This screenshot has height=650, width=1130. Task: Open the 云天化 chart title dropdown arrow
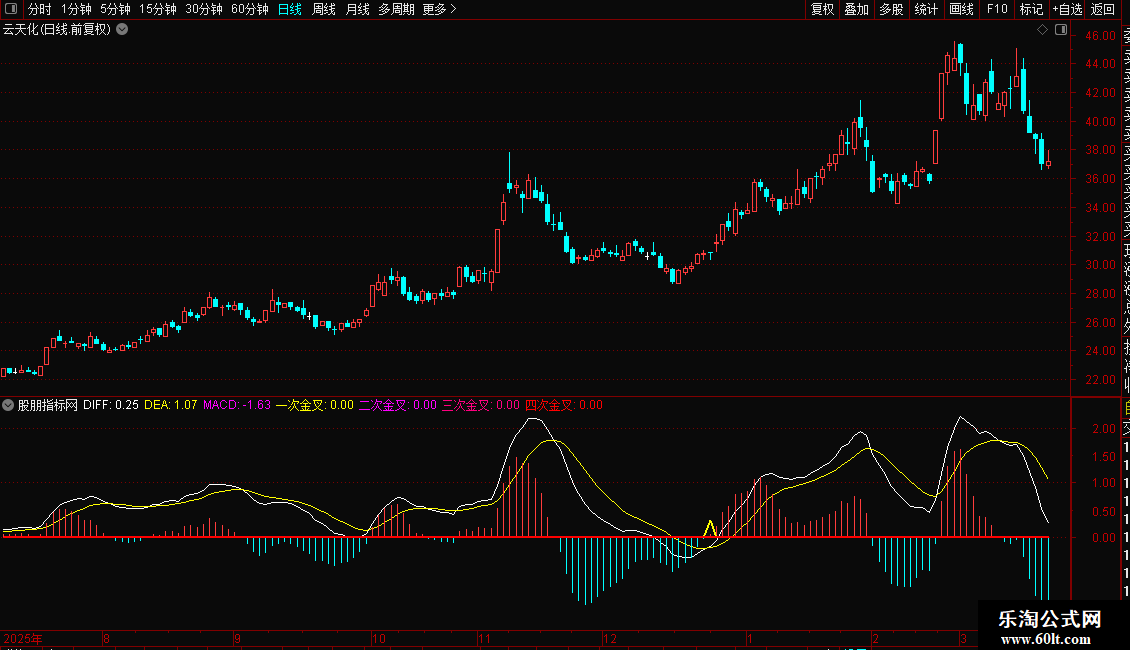(122, 29)
